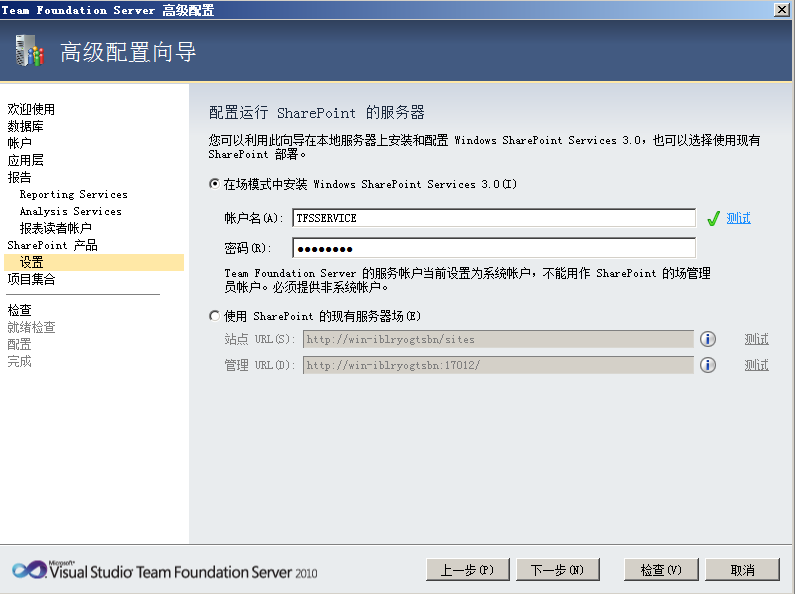Click the 上一步(P) button
The image size is (795, 594).
tap(467, 570)
